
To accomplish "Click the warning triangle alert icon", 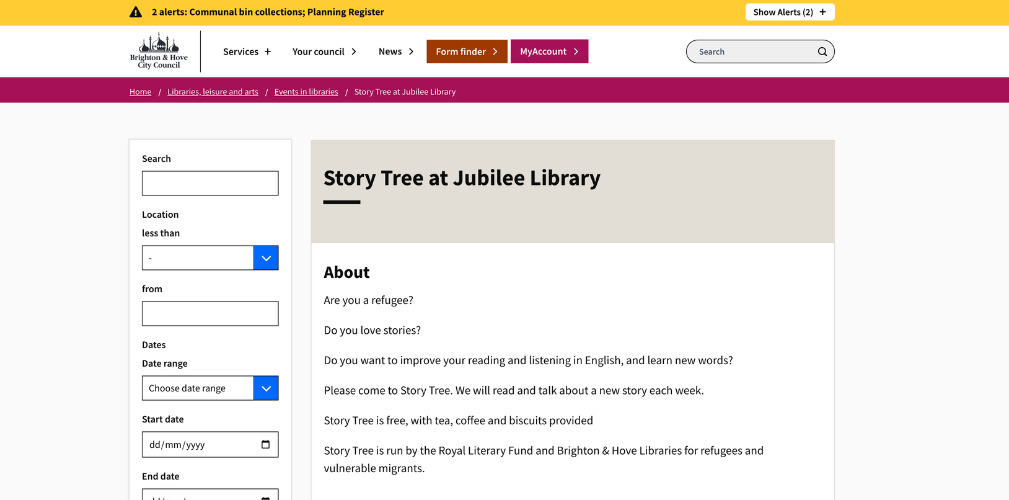I will click(x=136, y=12).
